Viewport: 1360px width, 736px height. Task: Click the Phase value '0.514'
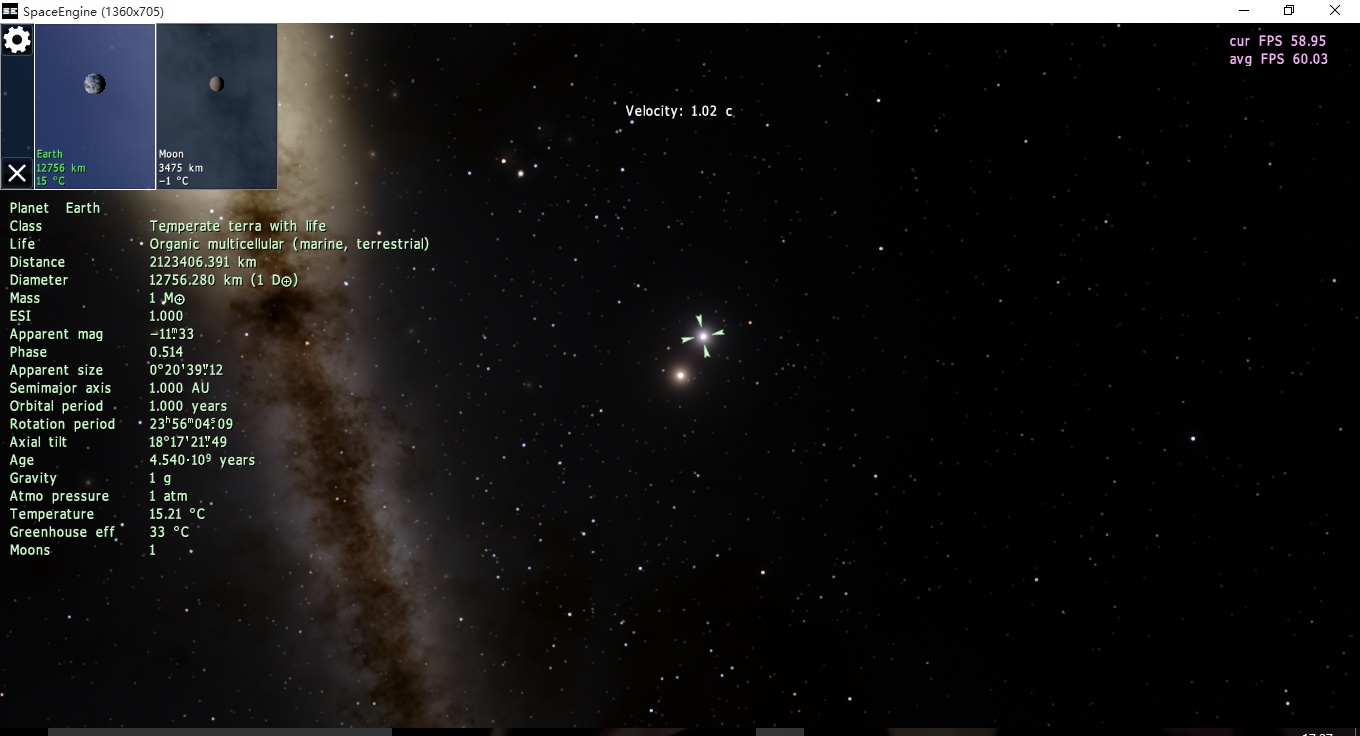(x=166, y=352)
